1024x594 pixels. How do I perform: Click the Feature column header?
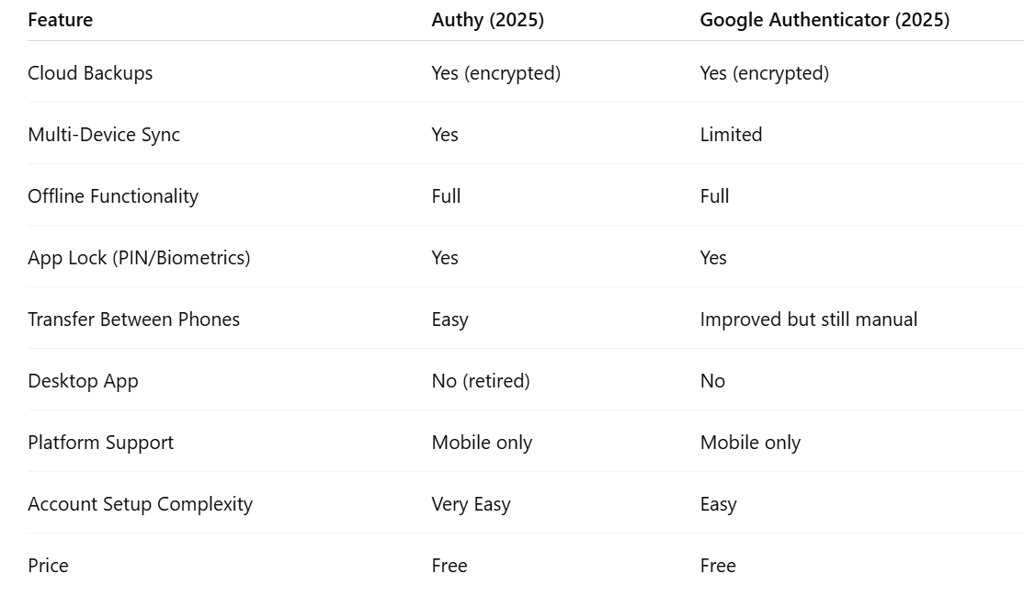[59, 20]
